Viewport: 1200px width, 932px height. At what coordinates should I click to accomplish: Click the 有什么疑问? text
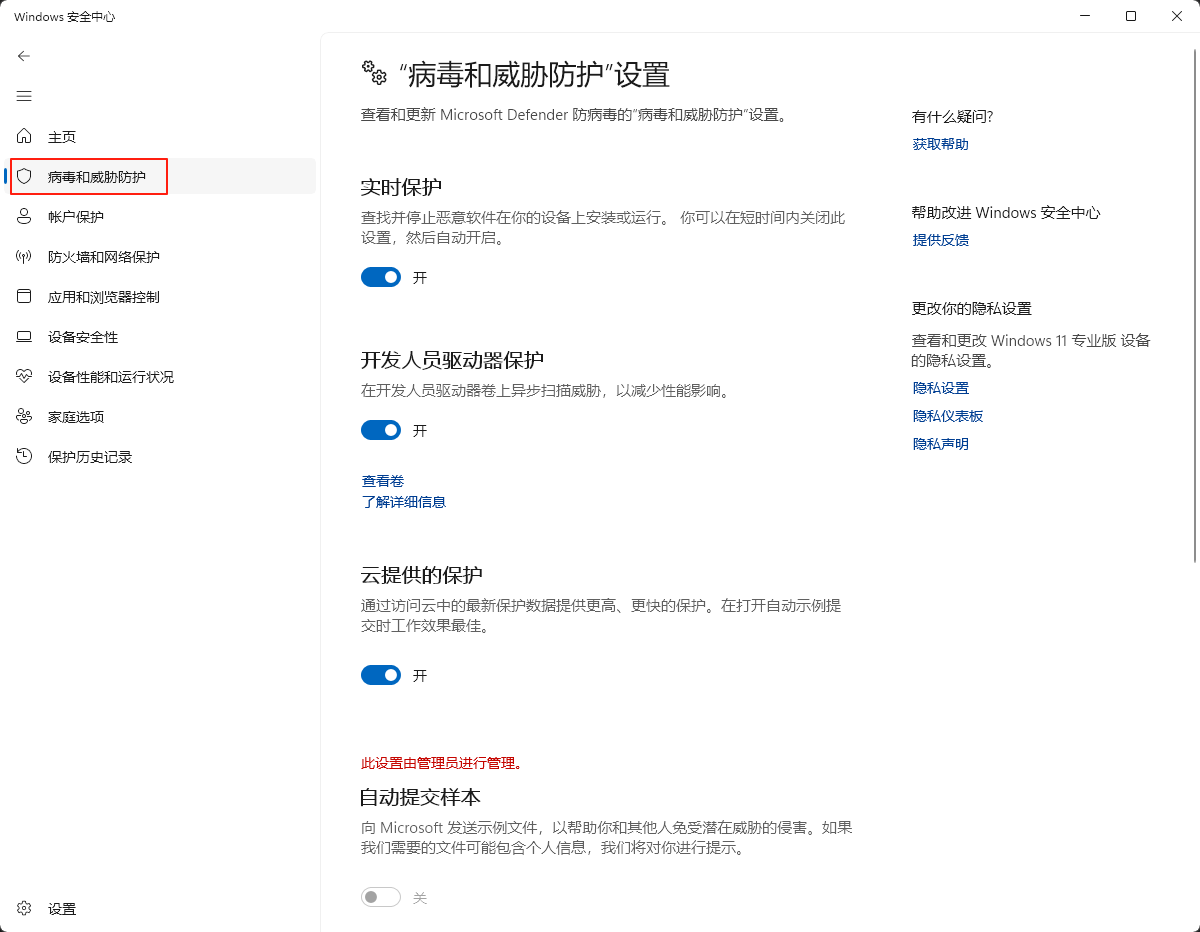pyautogui.click(x=953, y=117)
